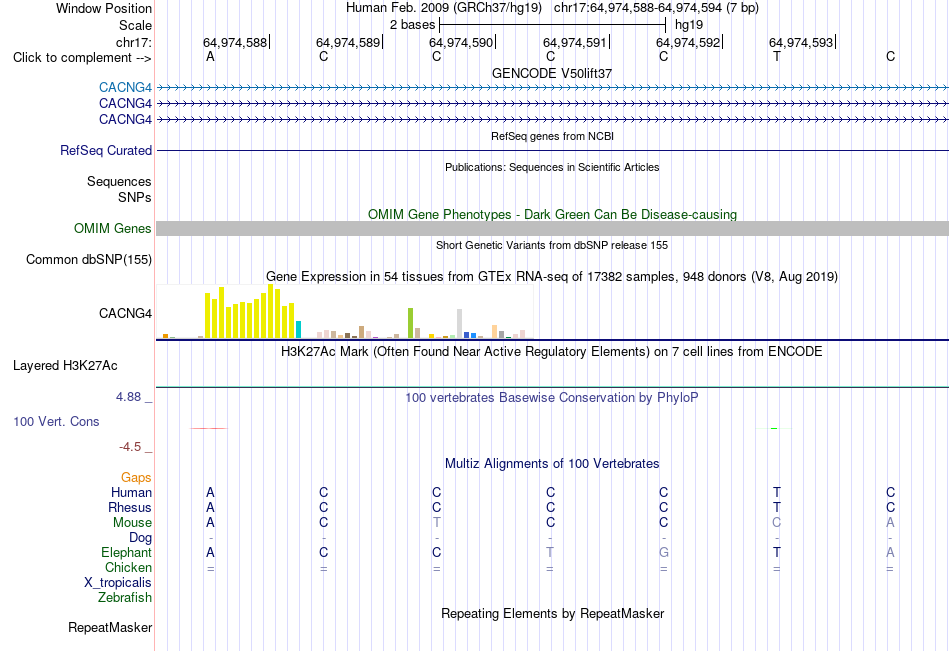Image resolution: width=950 pixels, height=651 pixels.
Task: Select the Chicken species row label
Action: click(128, 567)
